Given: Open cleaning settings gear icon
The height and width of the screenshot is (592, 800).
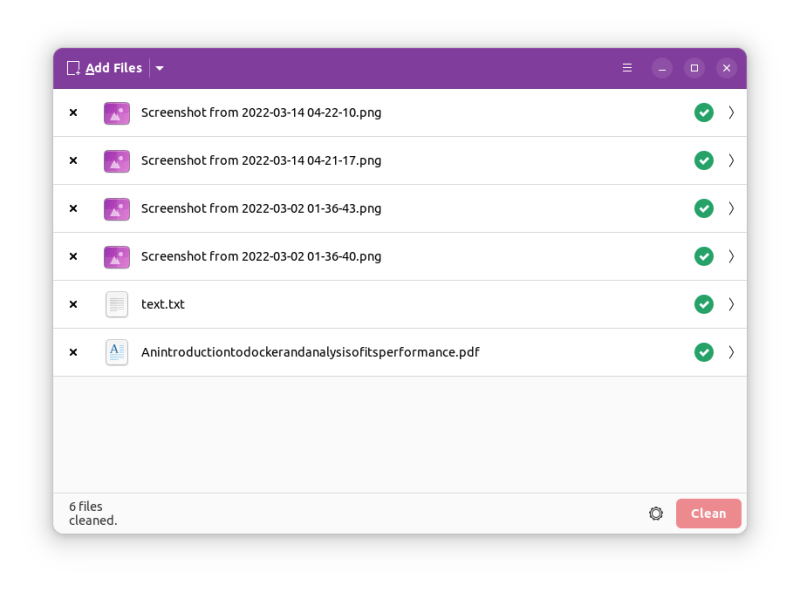Looking at the screenshot, I should 656,513.
